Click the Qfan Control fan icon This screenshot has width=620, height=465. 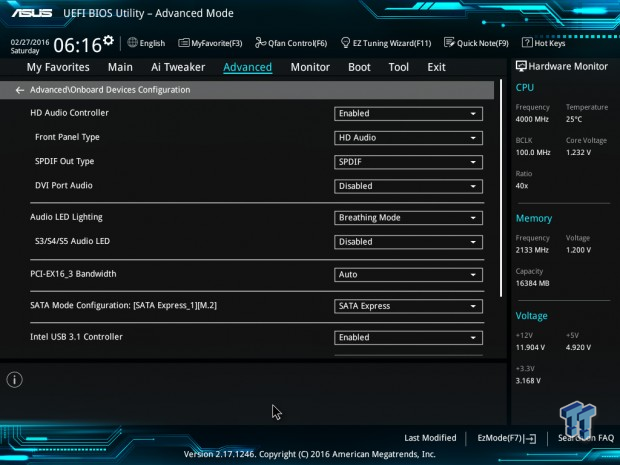point(260,43)
